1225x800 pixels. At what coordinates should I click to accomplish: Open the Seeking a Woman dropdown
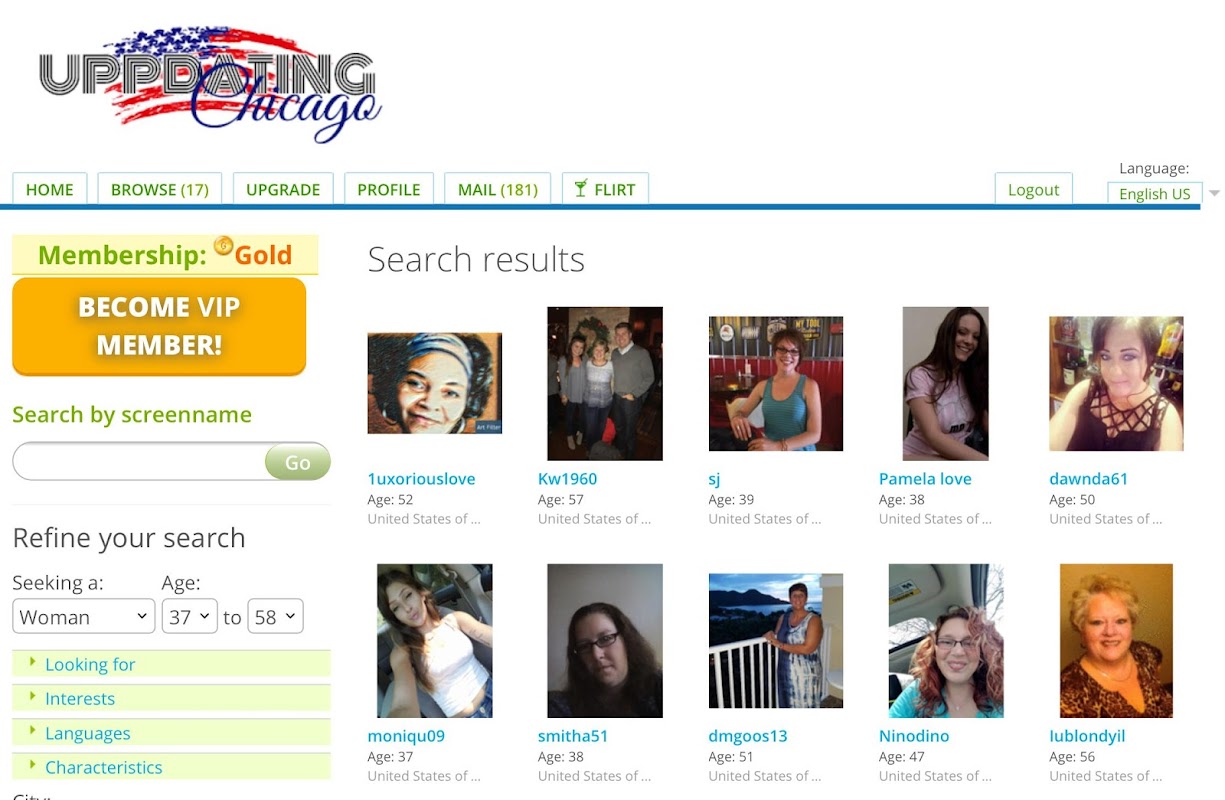(x=84, y=616)
